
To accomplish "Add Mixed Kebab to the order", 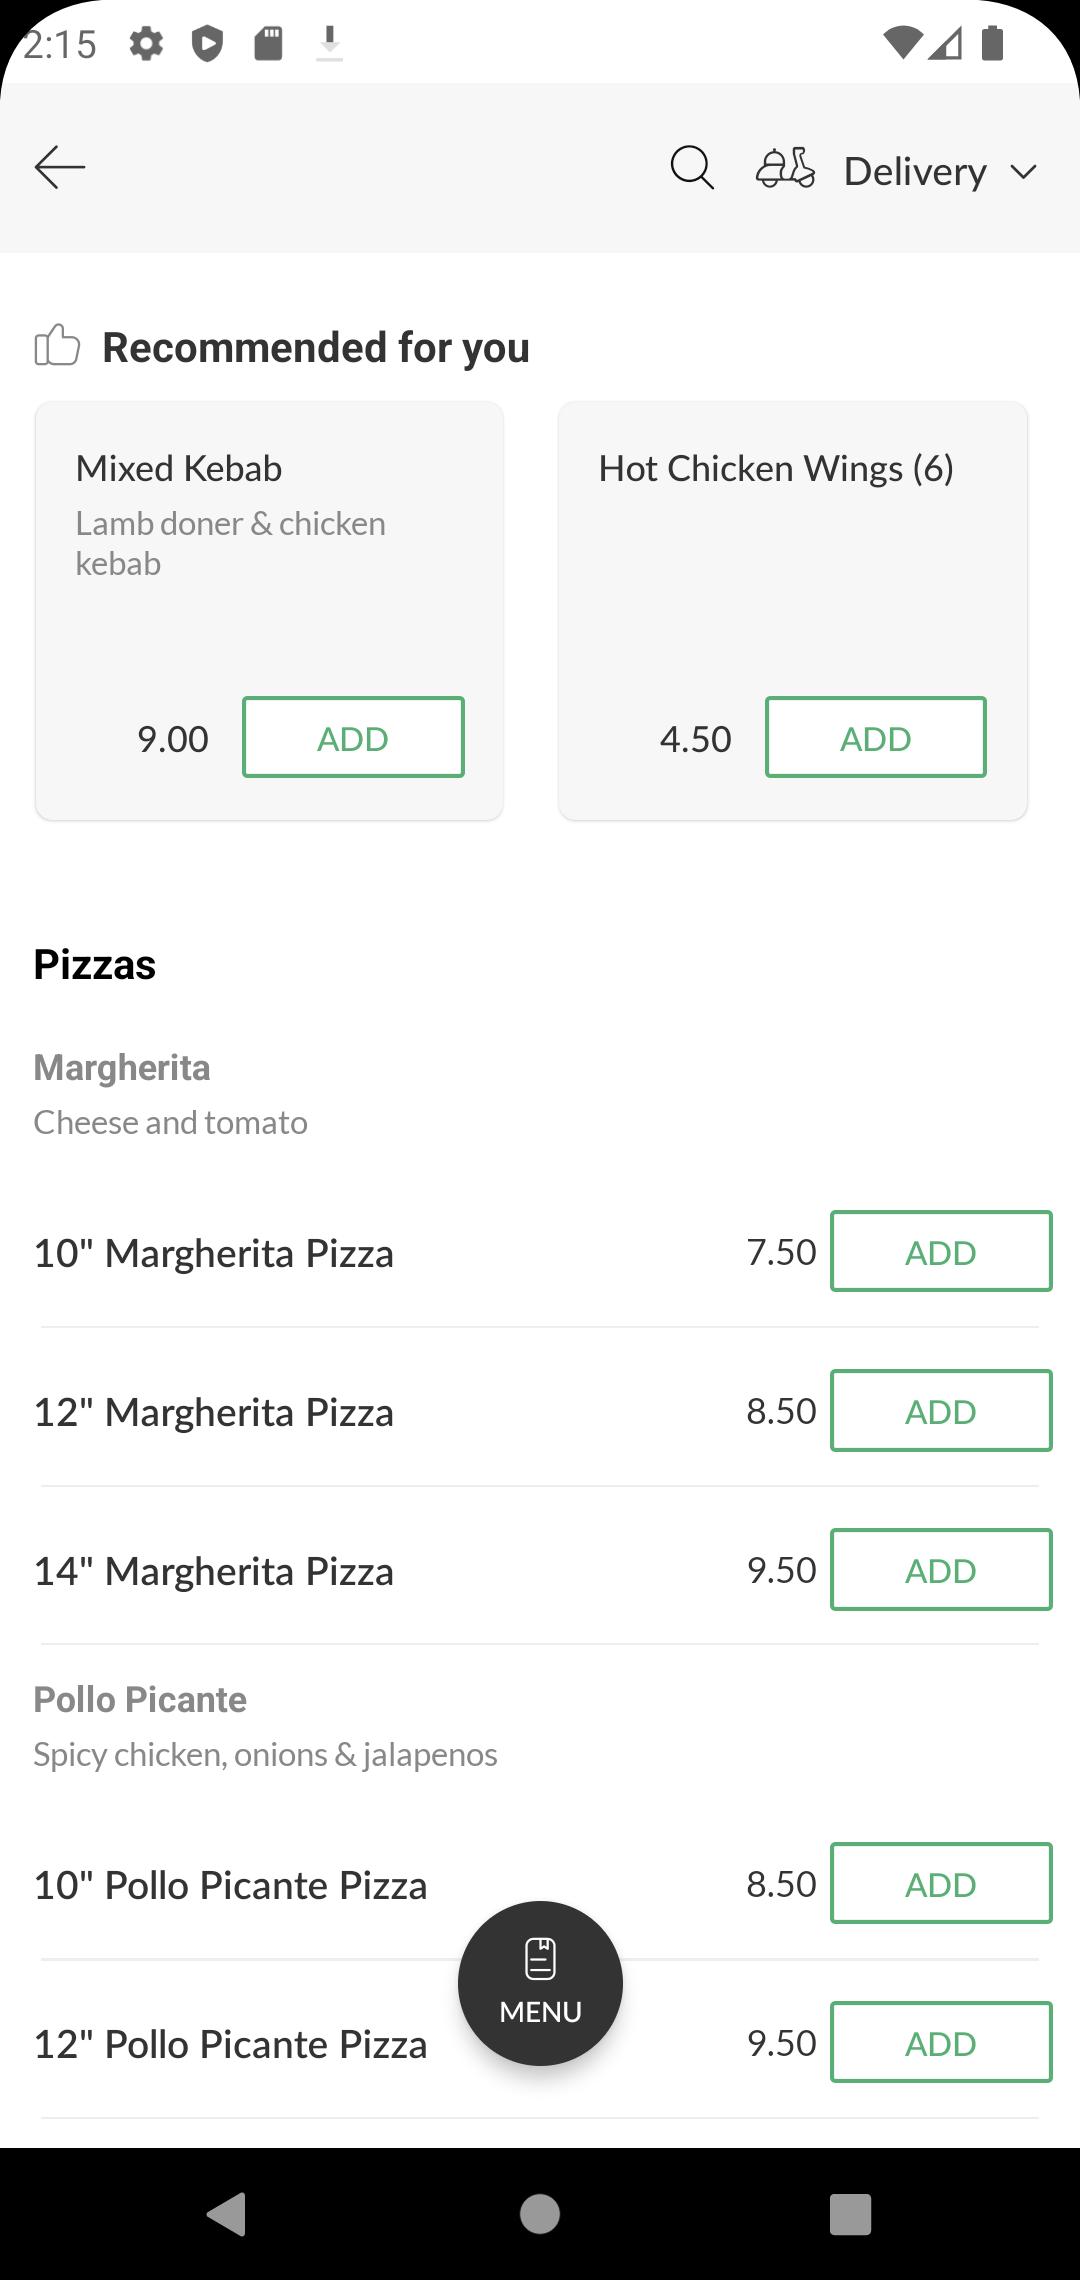I will pyautogui.click(x=353, y=737).
